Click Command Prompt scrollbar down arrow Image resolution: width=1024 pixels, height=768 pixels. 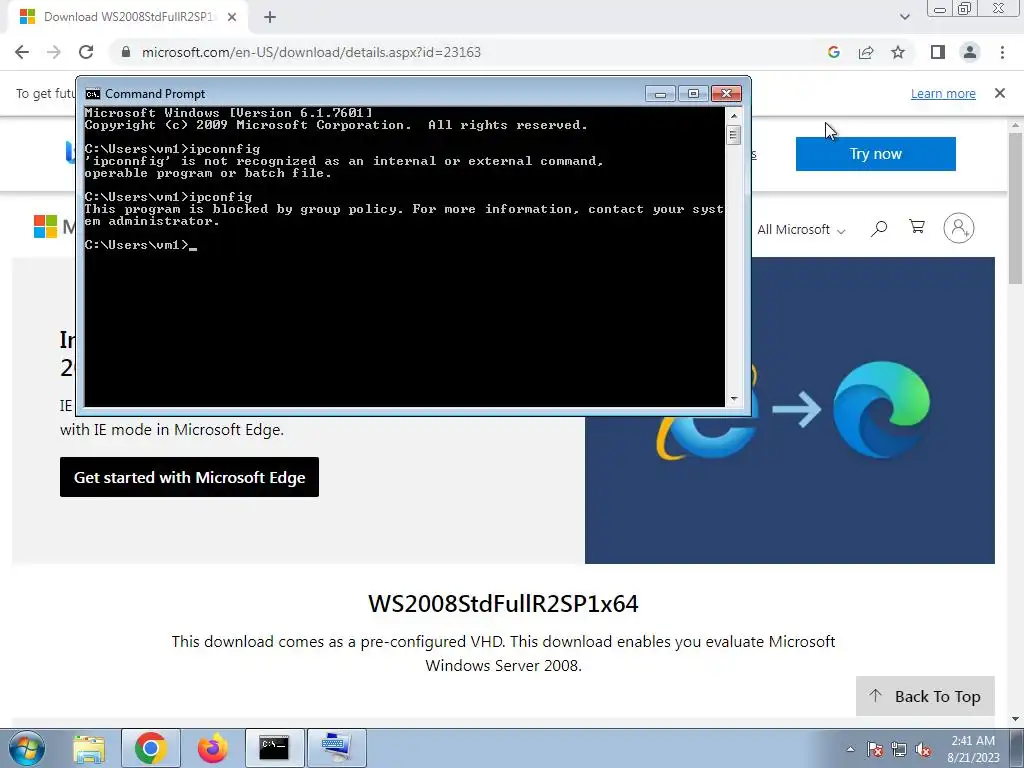(x=734, y=398)
